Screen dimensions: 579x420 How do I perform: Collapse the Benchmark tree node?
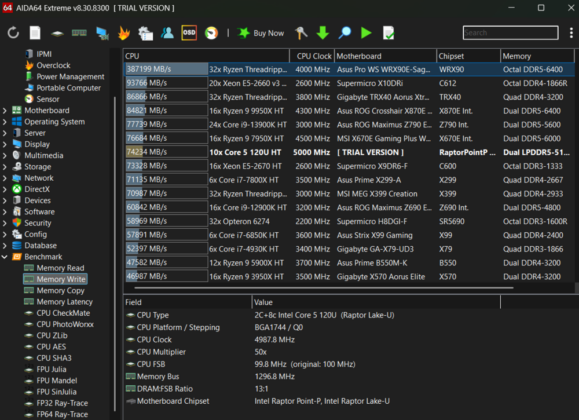click(4, 257)
